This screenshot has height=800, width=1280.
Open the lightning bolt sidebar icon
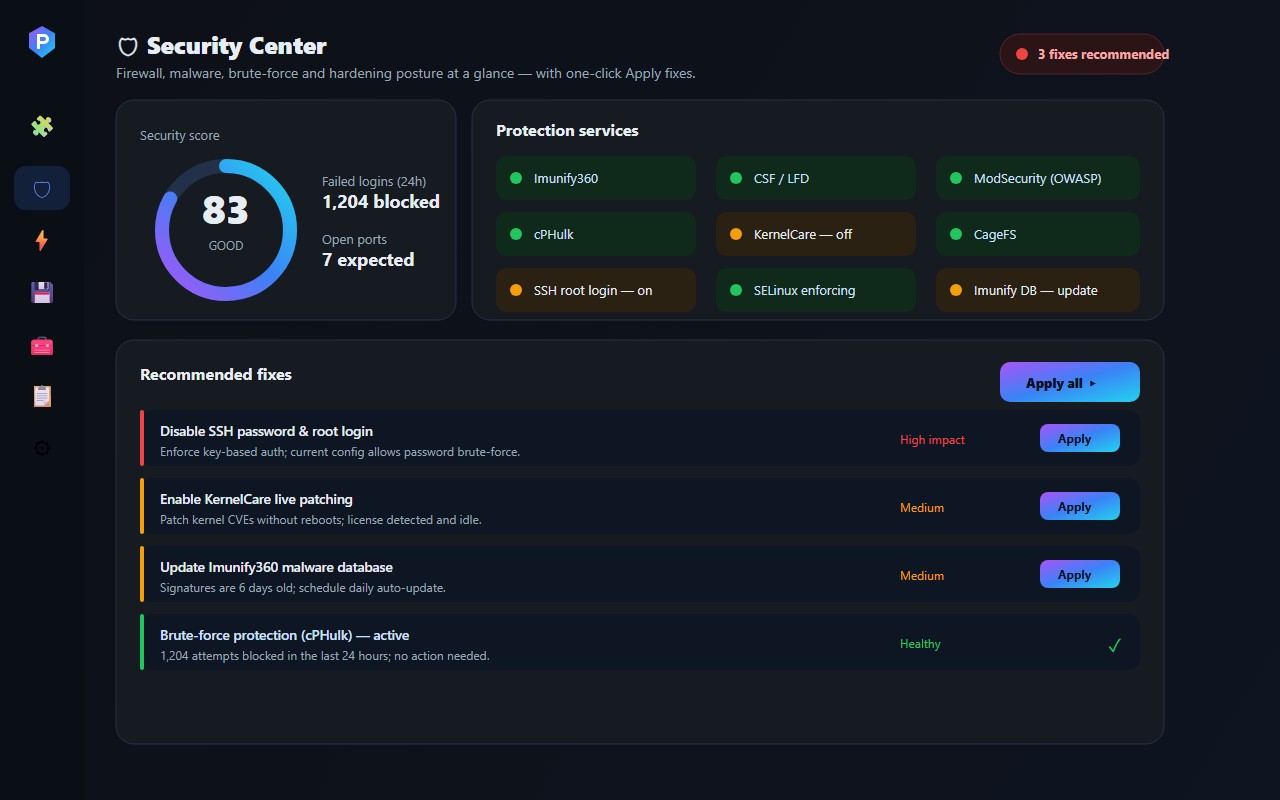[42, 240]
